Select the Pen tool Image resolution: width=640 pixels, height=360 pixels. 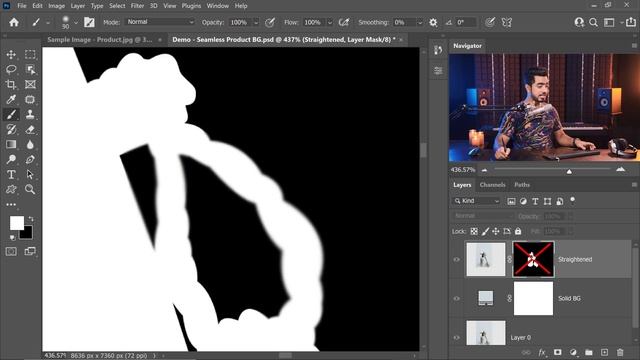30,160
